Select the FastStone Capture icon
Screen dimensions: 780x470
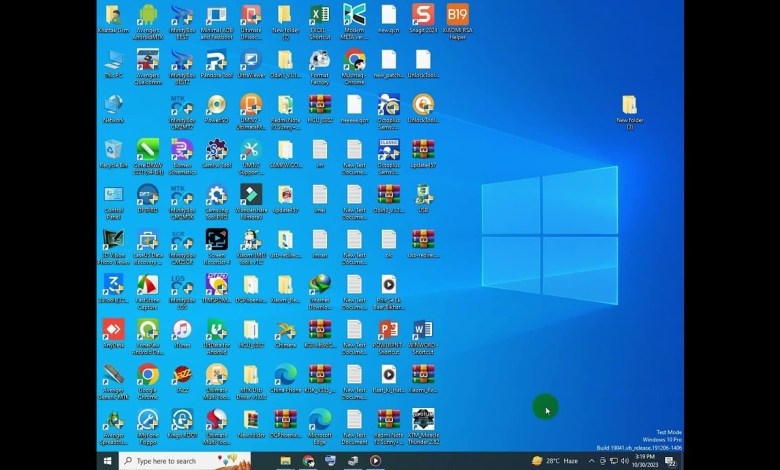148,285
